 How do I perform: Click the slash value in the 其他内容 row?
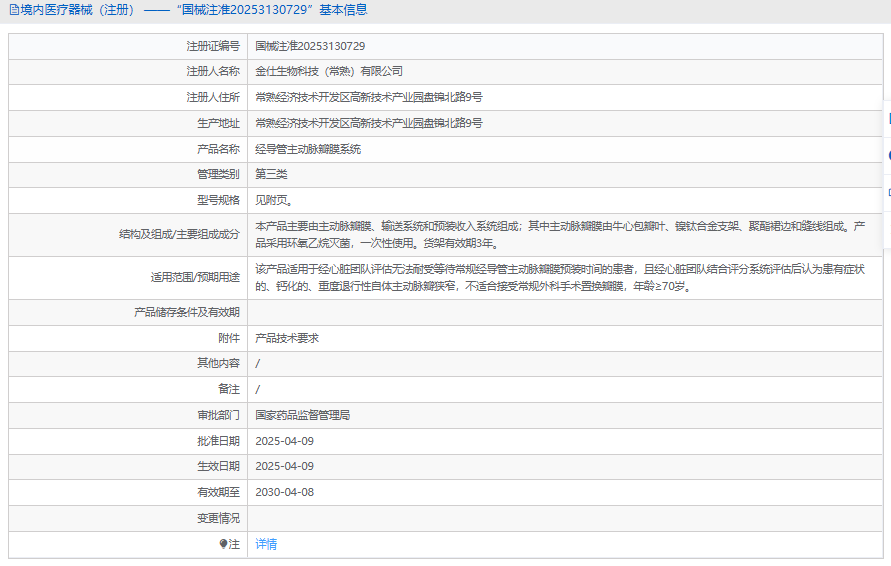tap(257, 363)
